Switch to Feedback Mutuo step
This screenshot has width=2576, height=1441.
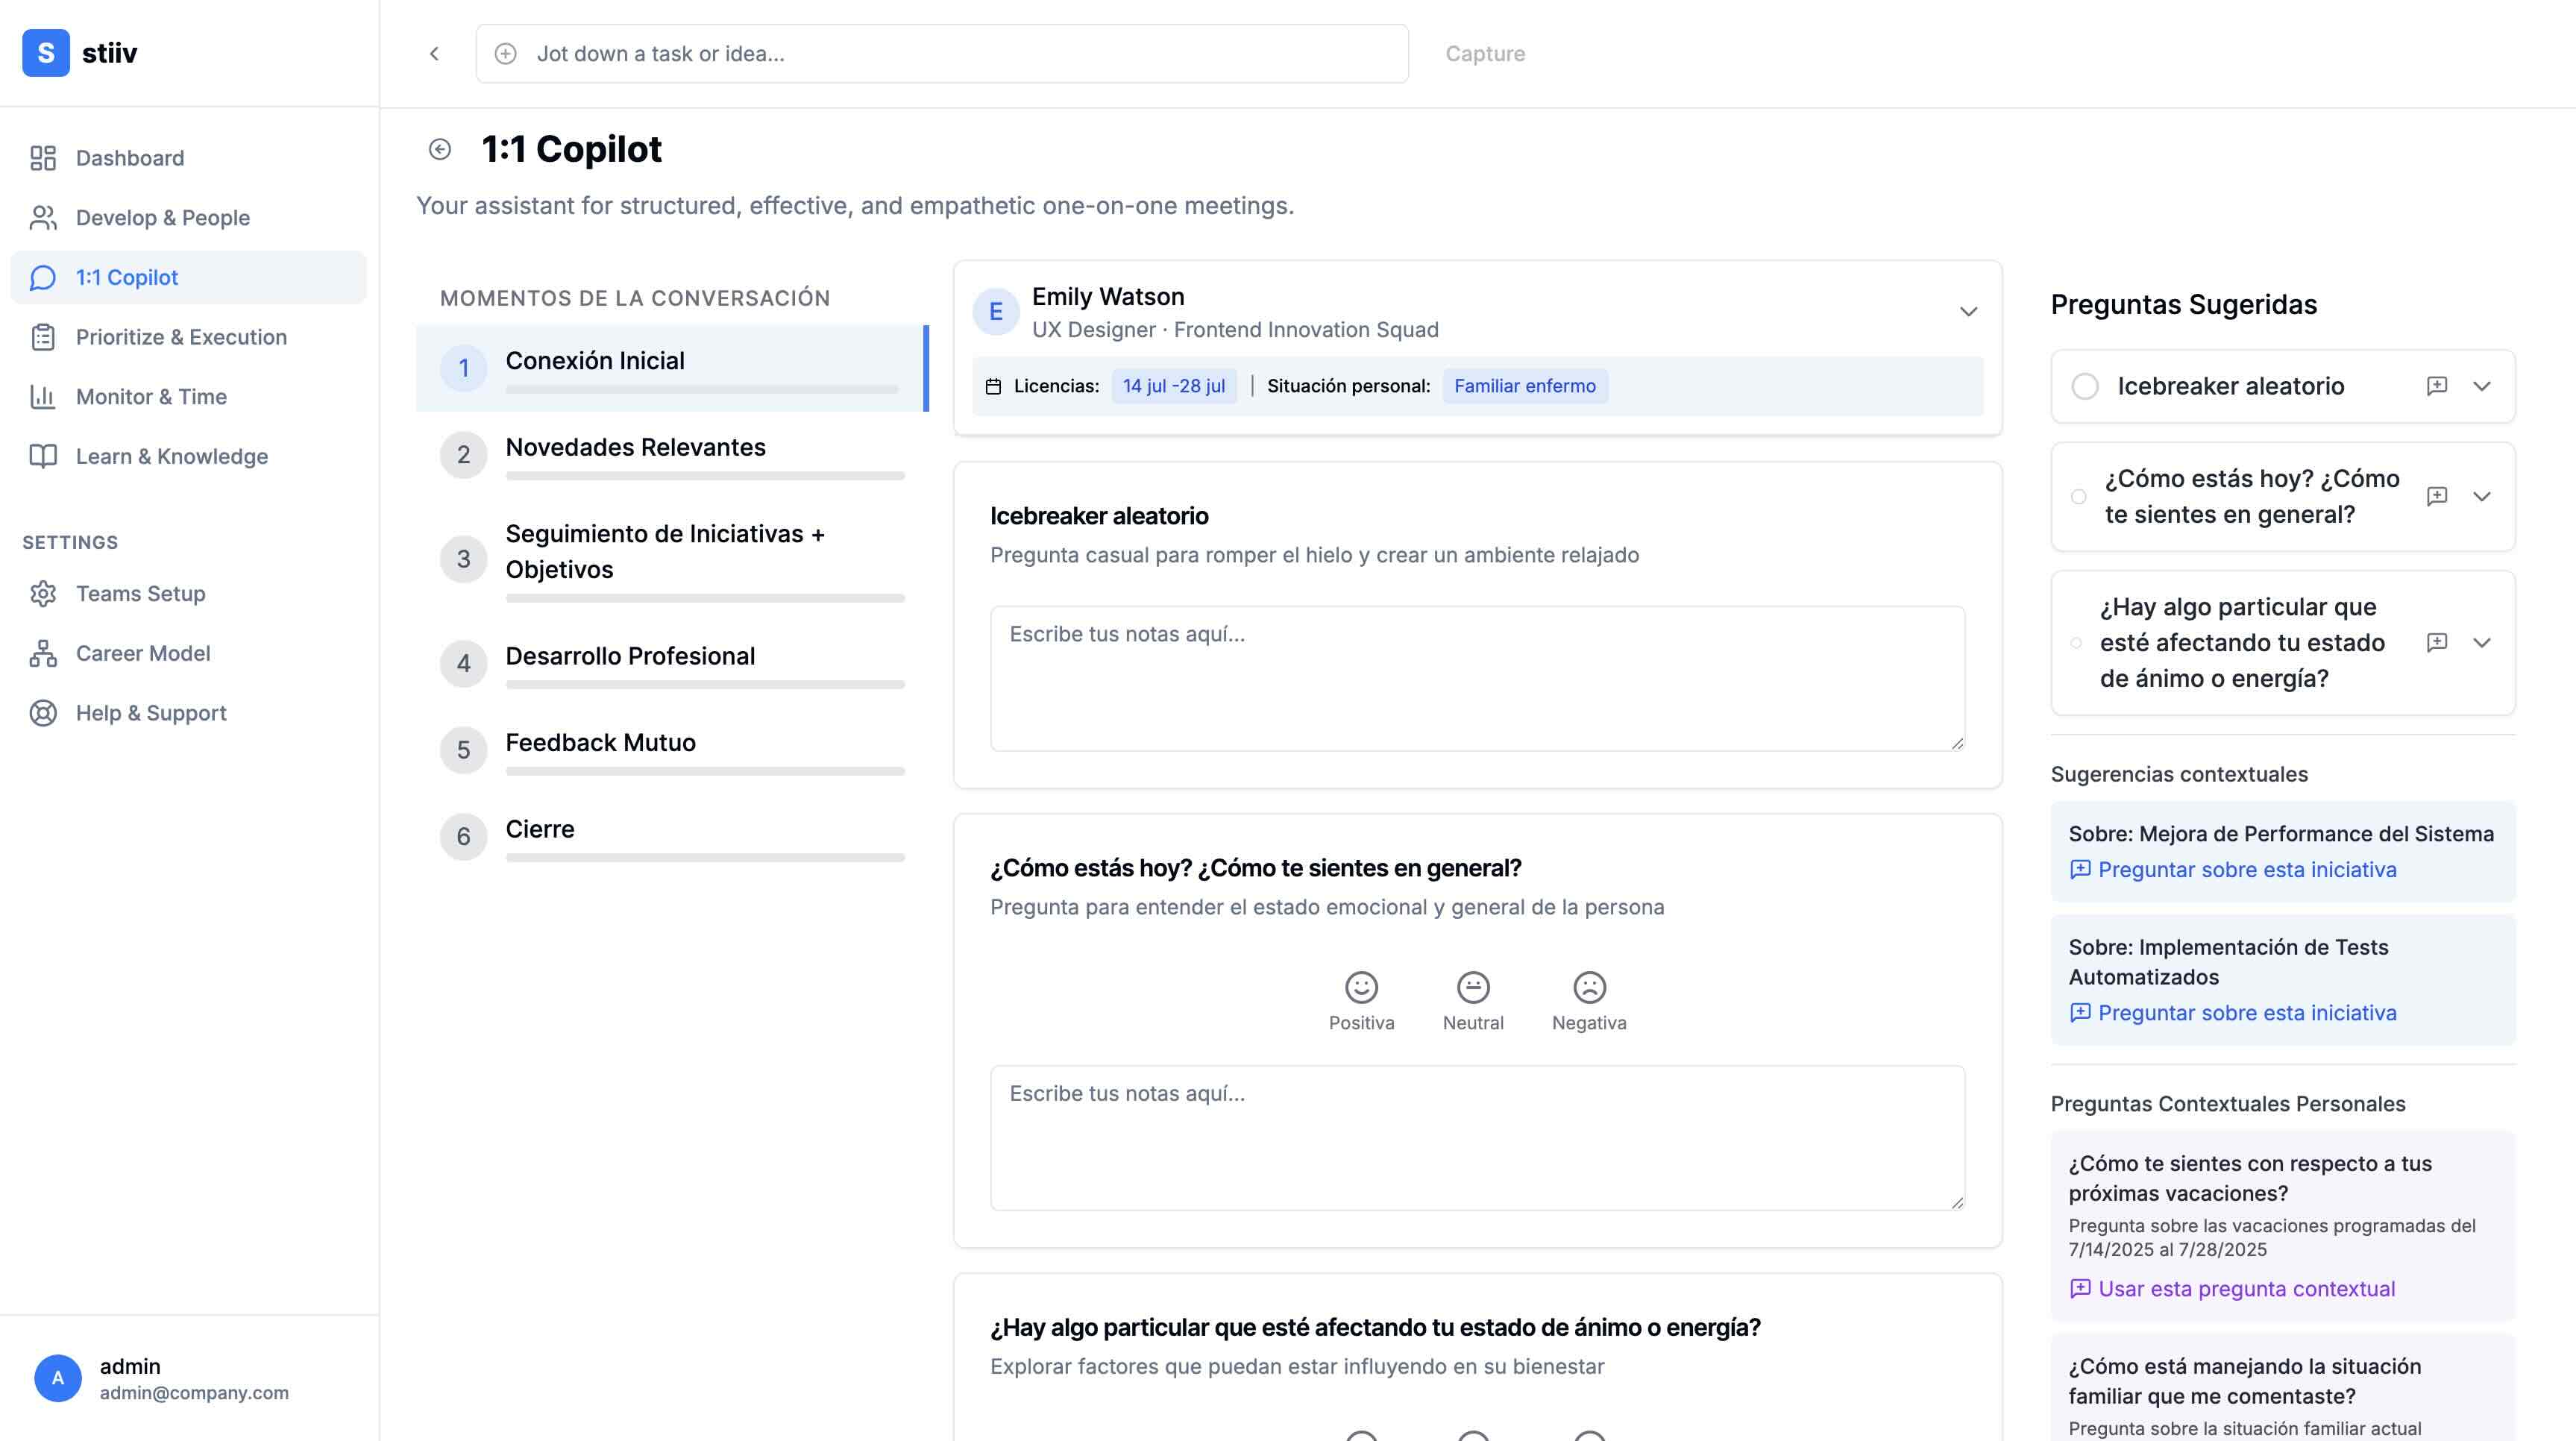(600, 742)
